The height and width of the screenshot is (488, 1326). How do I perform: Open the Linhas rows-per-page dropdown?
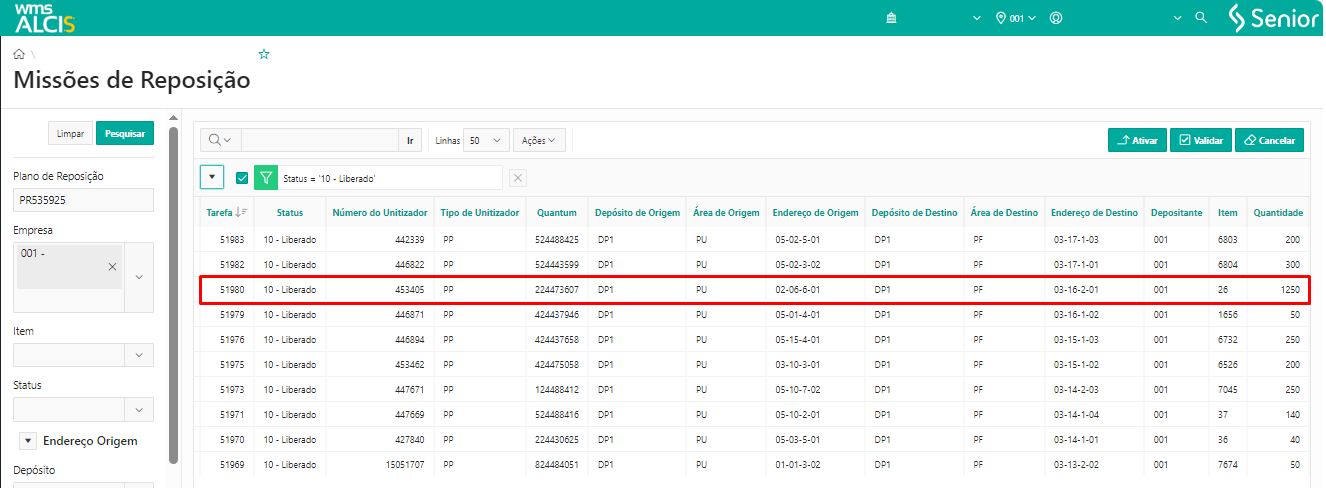click(487, 141)
